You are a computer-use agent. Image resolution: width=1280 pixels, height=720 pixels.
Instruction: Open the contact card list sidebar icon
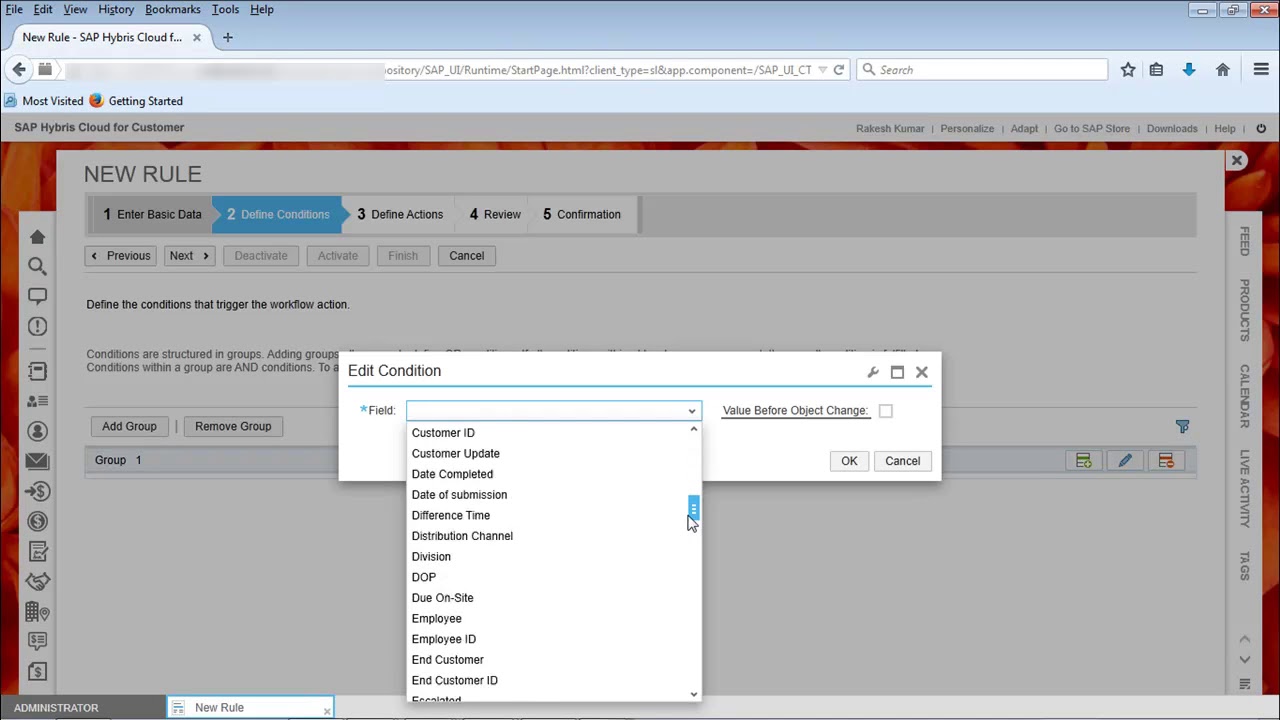37,401
